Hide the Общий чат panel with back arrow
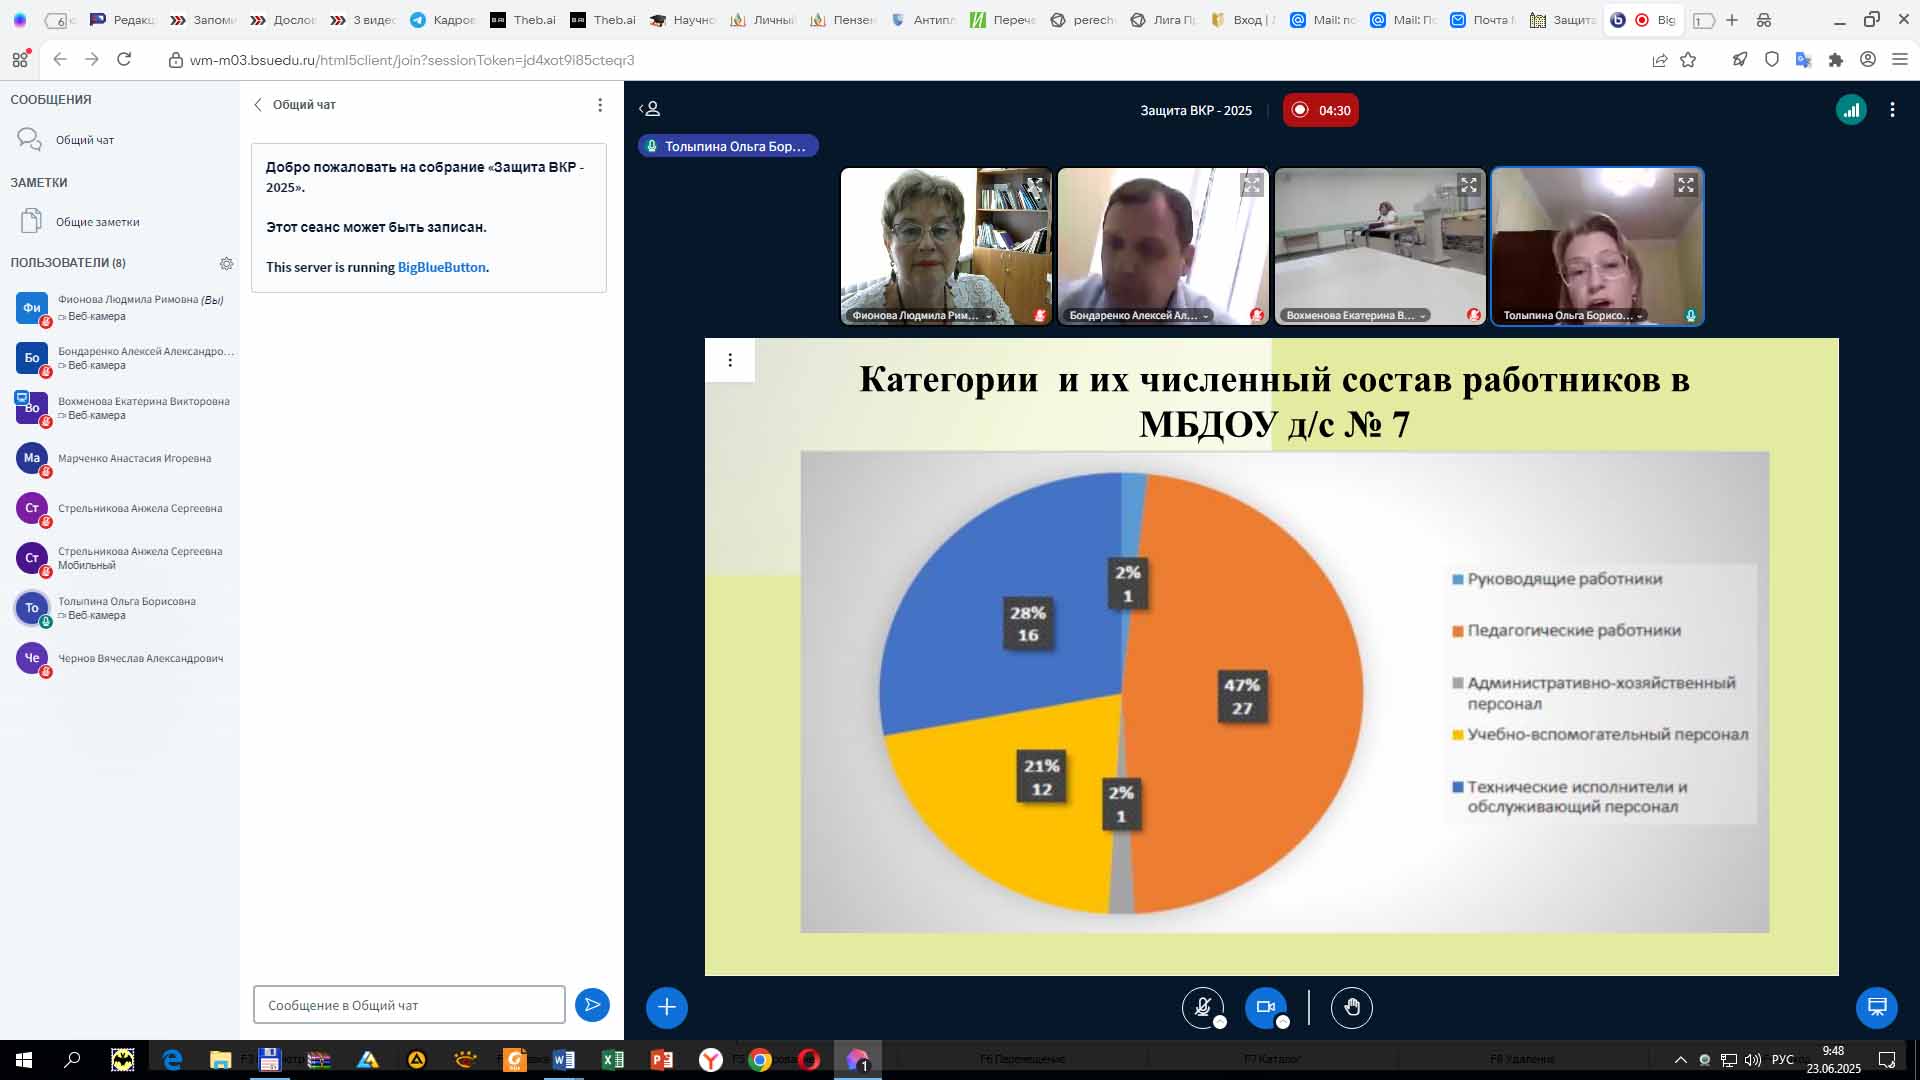This screenshot has height=1080, width=1920. pyautogui.click(x=258, y=104)
